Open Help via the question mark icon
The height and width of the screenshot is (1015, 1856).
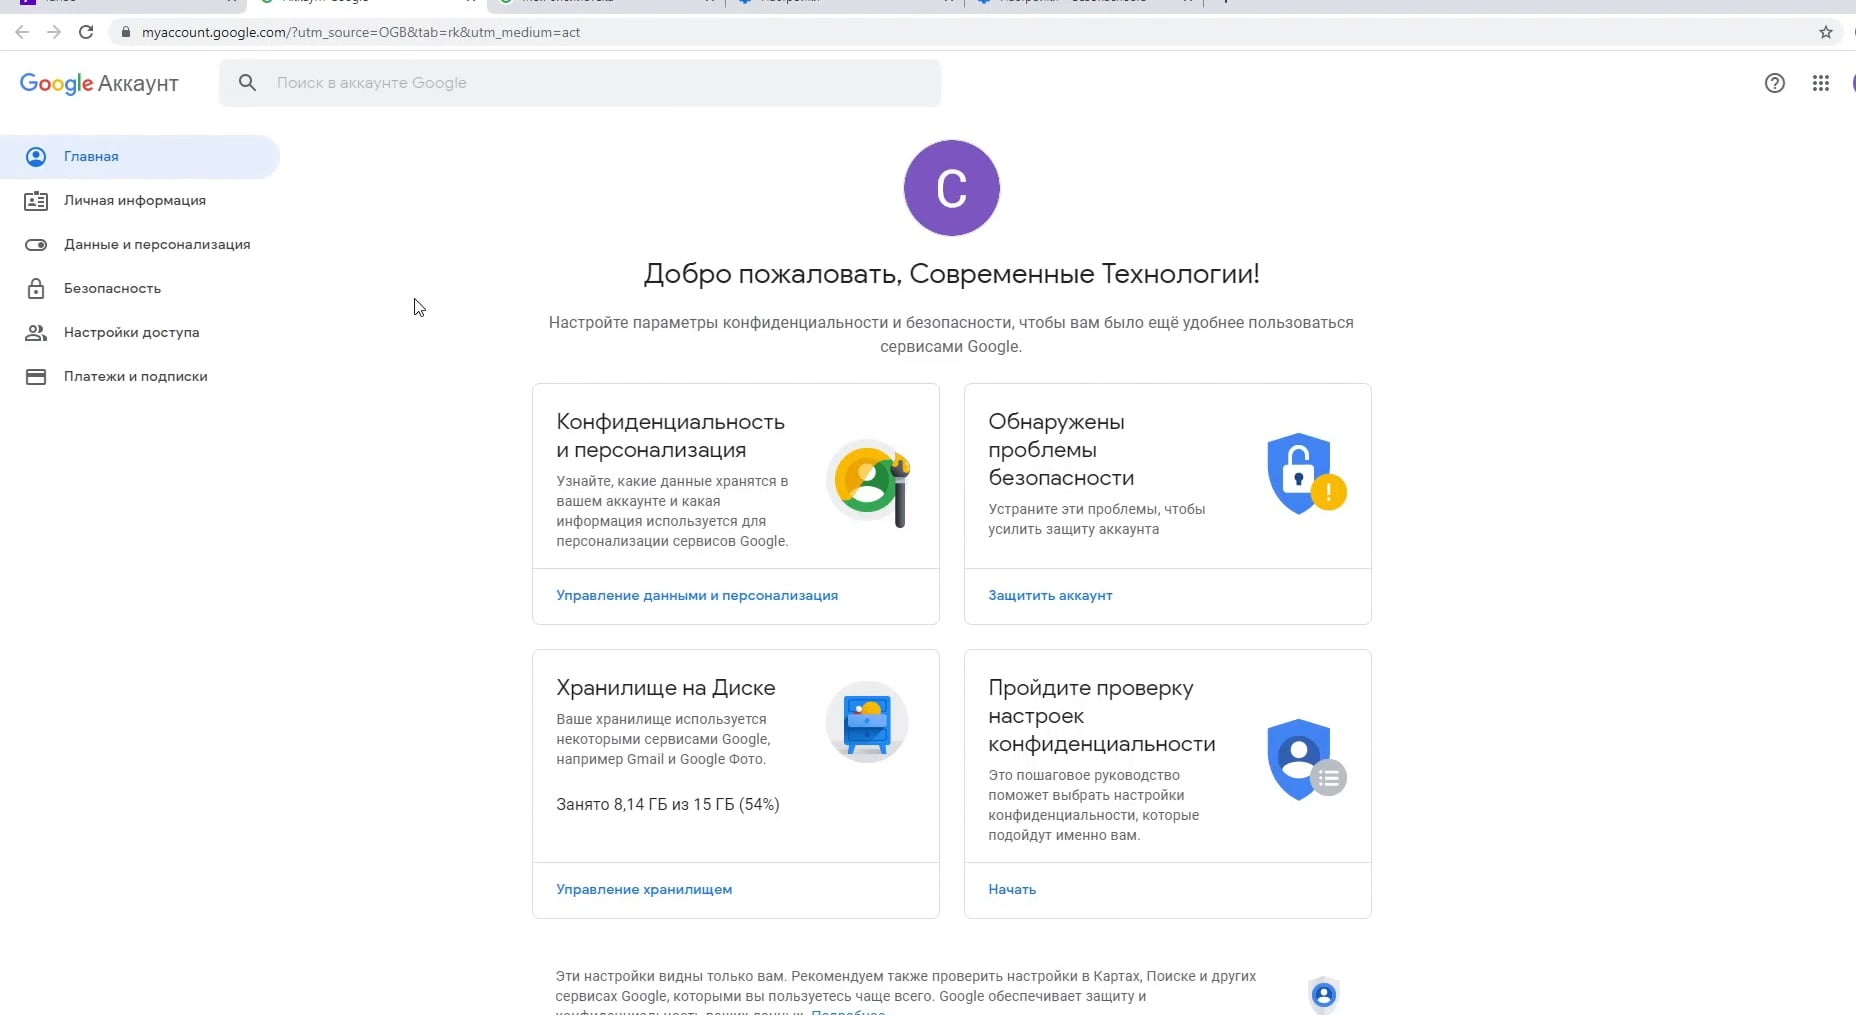(1775, 83)
